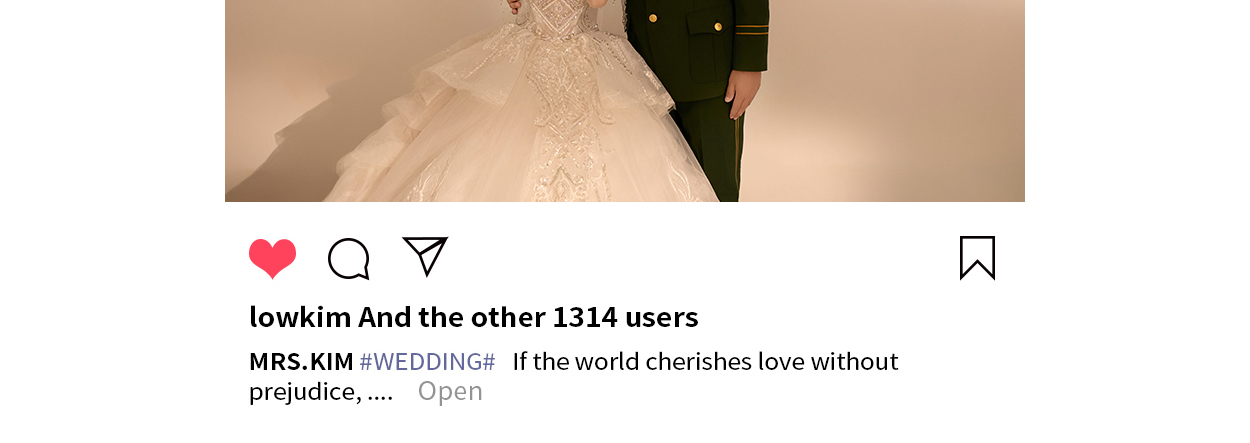Click the beige backdrop right of the groom
This screenshot has width=1250, height=443.
pos(895,100)
